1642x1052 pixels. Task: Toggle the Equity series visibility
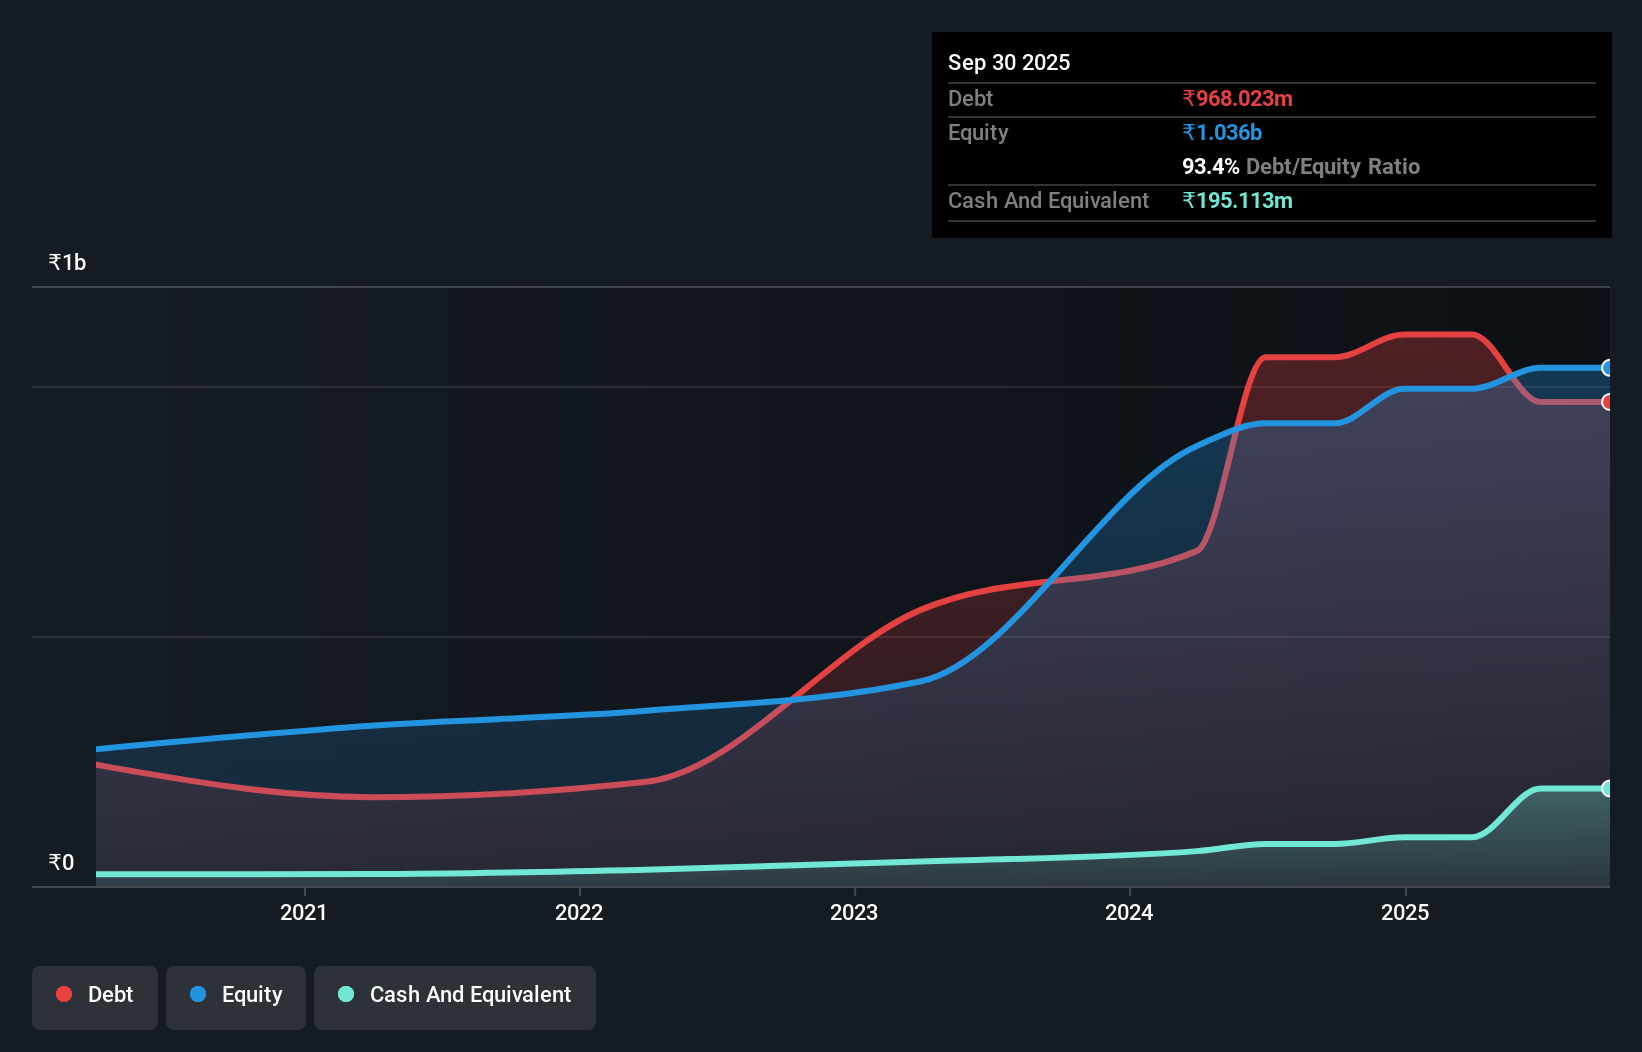(x=236, y=996)
